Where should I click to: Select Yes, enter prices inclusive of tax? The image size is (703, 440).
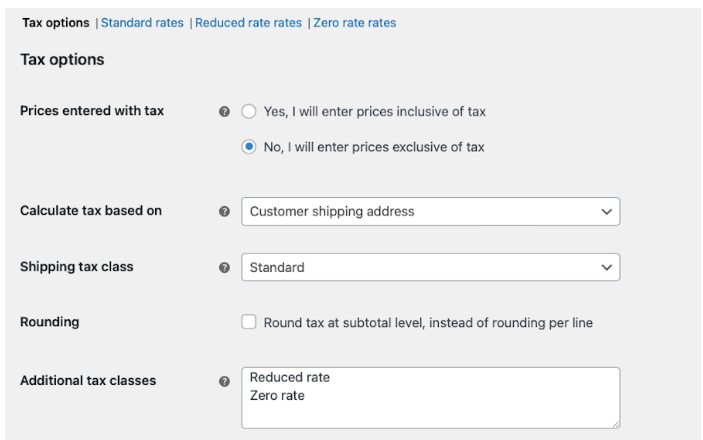click(x=249, y=112)
